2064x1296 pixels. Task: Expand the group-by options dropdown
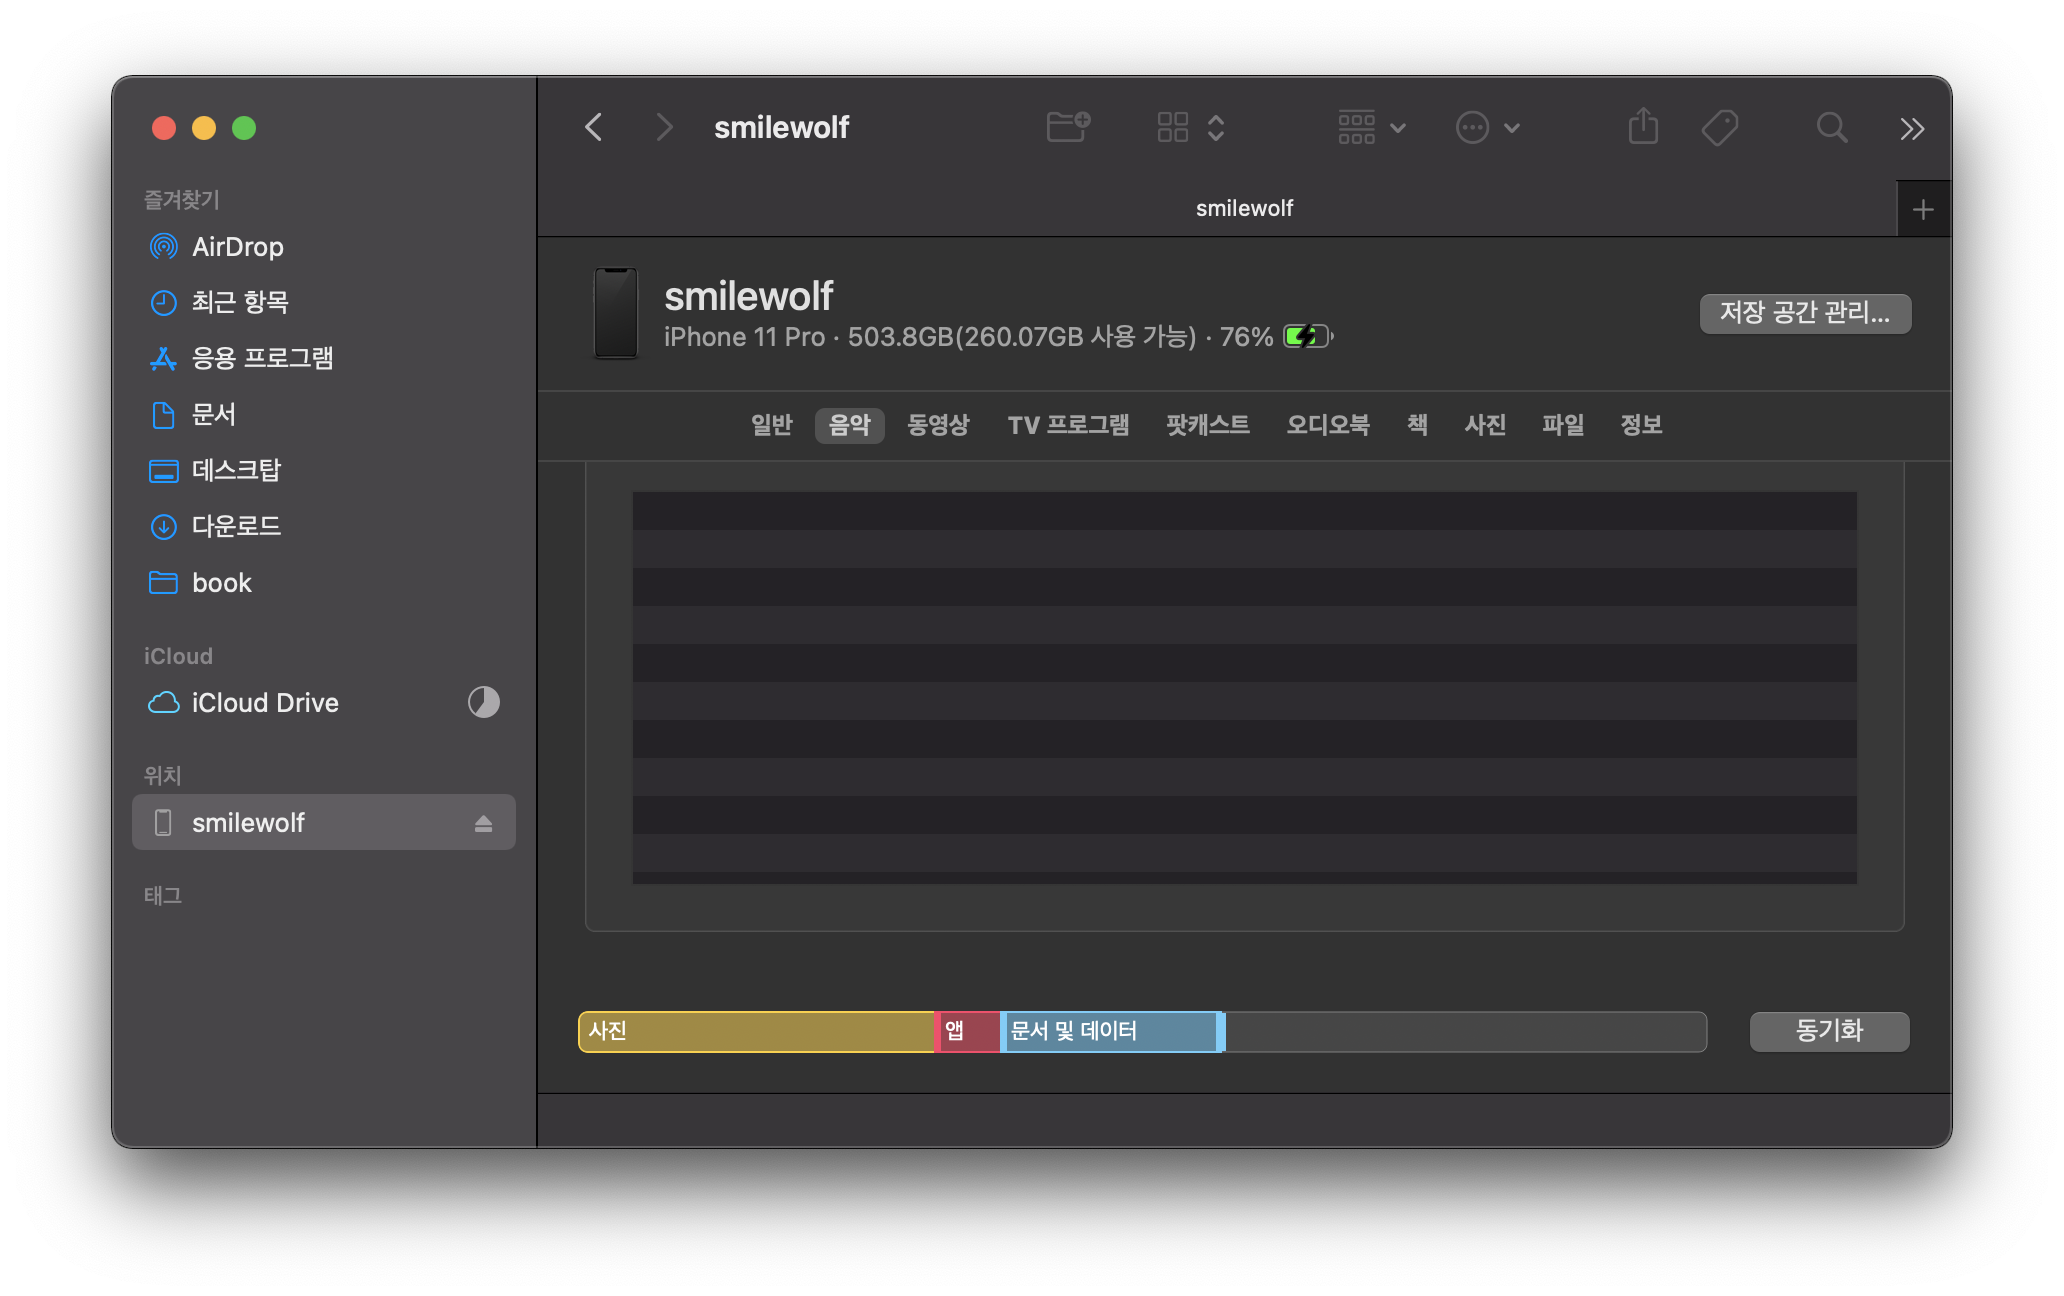click(1372, 127)
